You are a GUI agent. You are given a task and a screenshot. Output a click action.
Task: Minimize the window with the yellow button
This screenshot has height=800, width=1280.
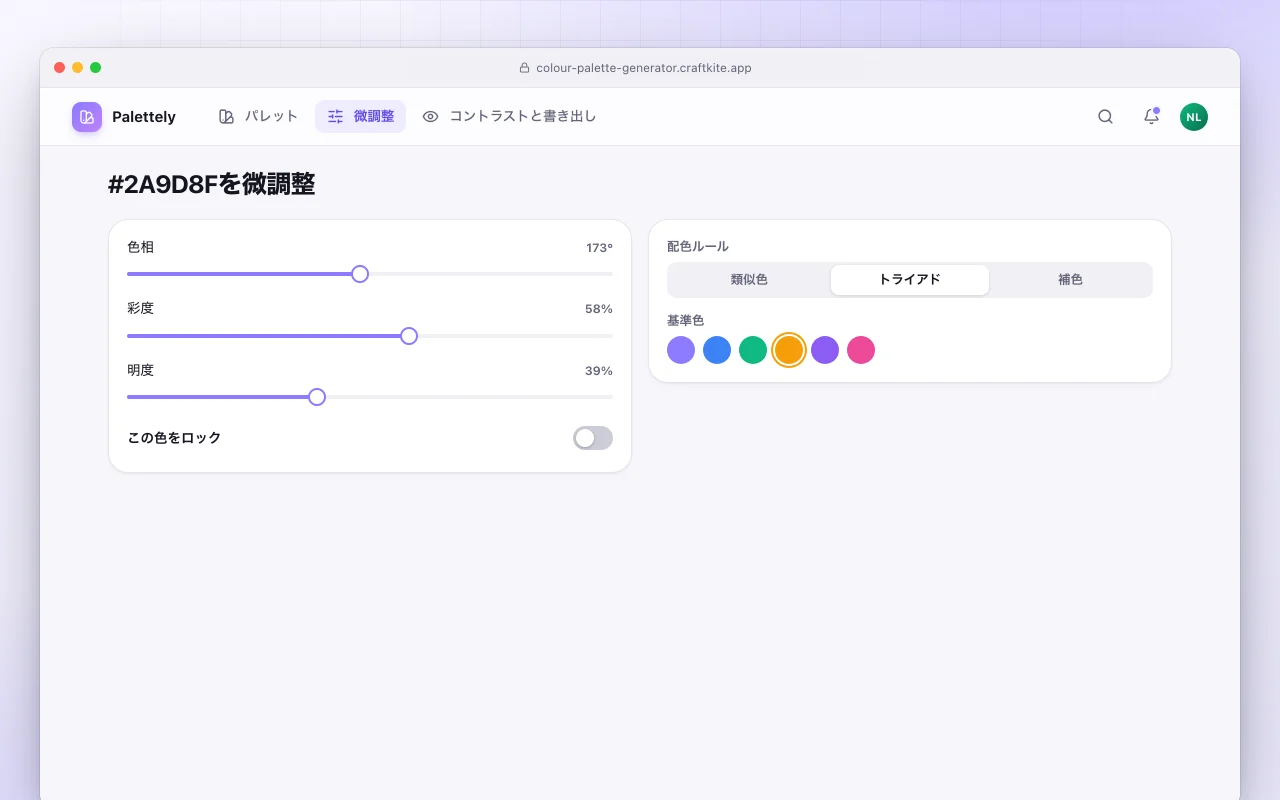(x=78, y=68)
